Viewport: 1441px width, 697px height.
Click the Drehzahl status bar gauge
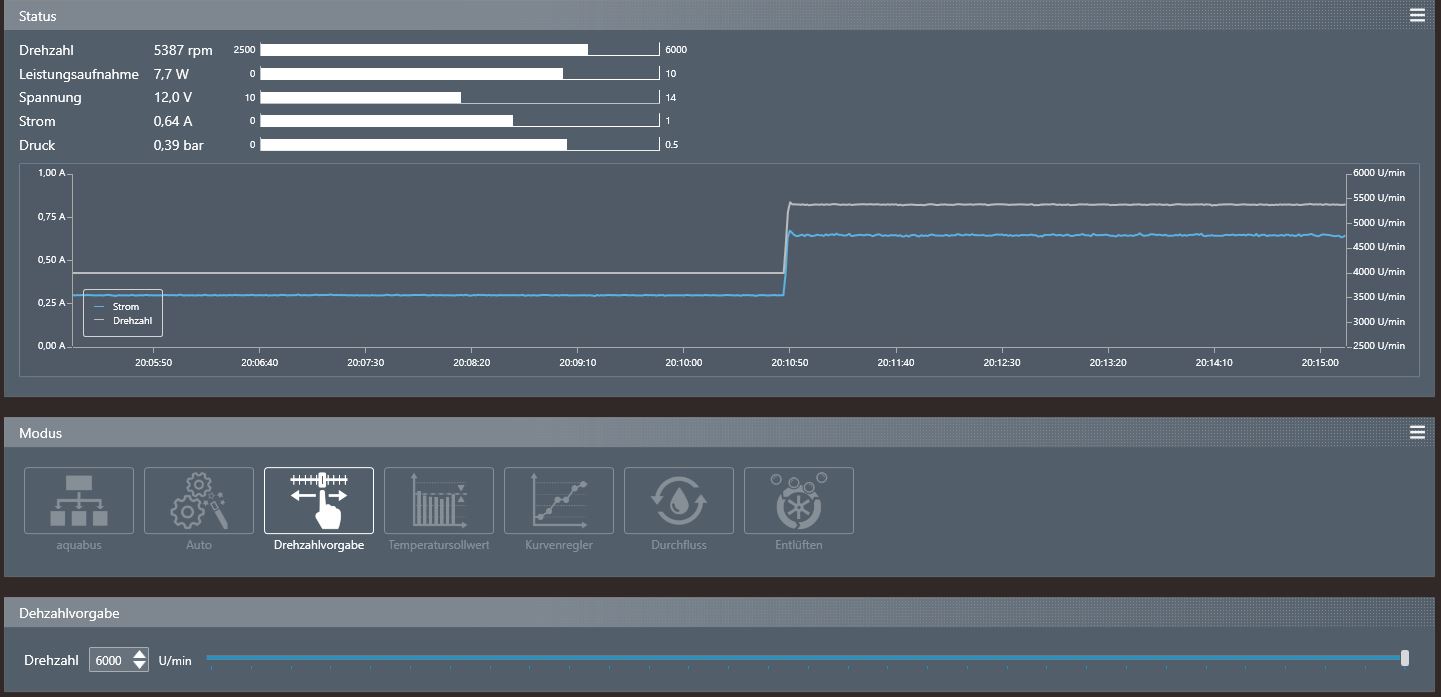click(x=460, y=49)
